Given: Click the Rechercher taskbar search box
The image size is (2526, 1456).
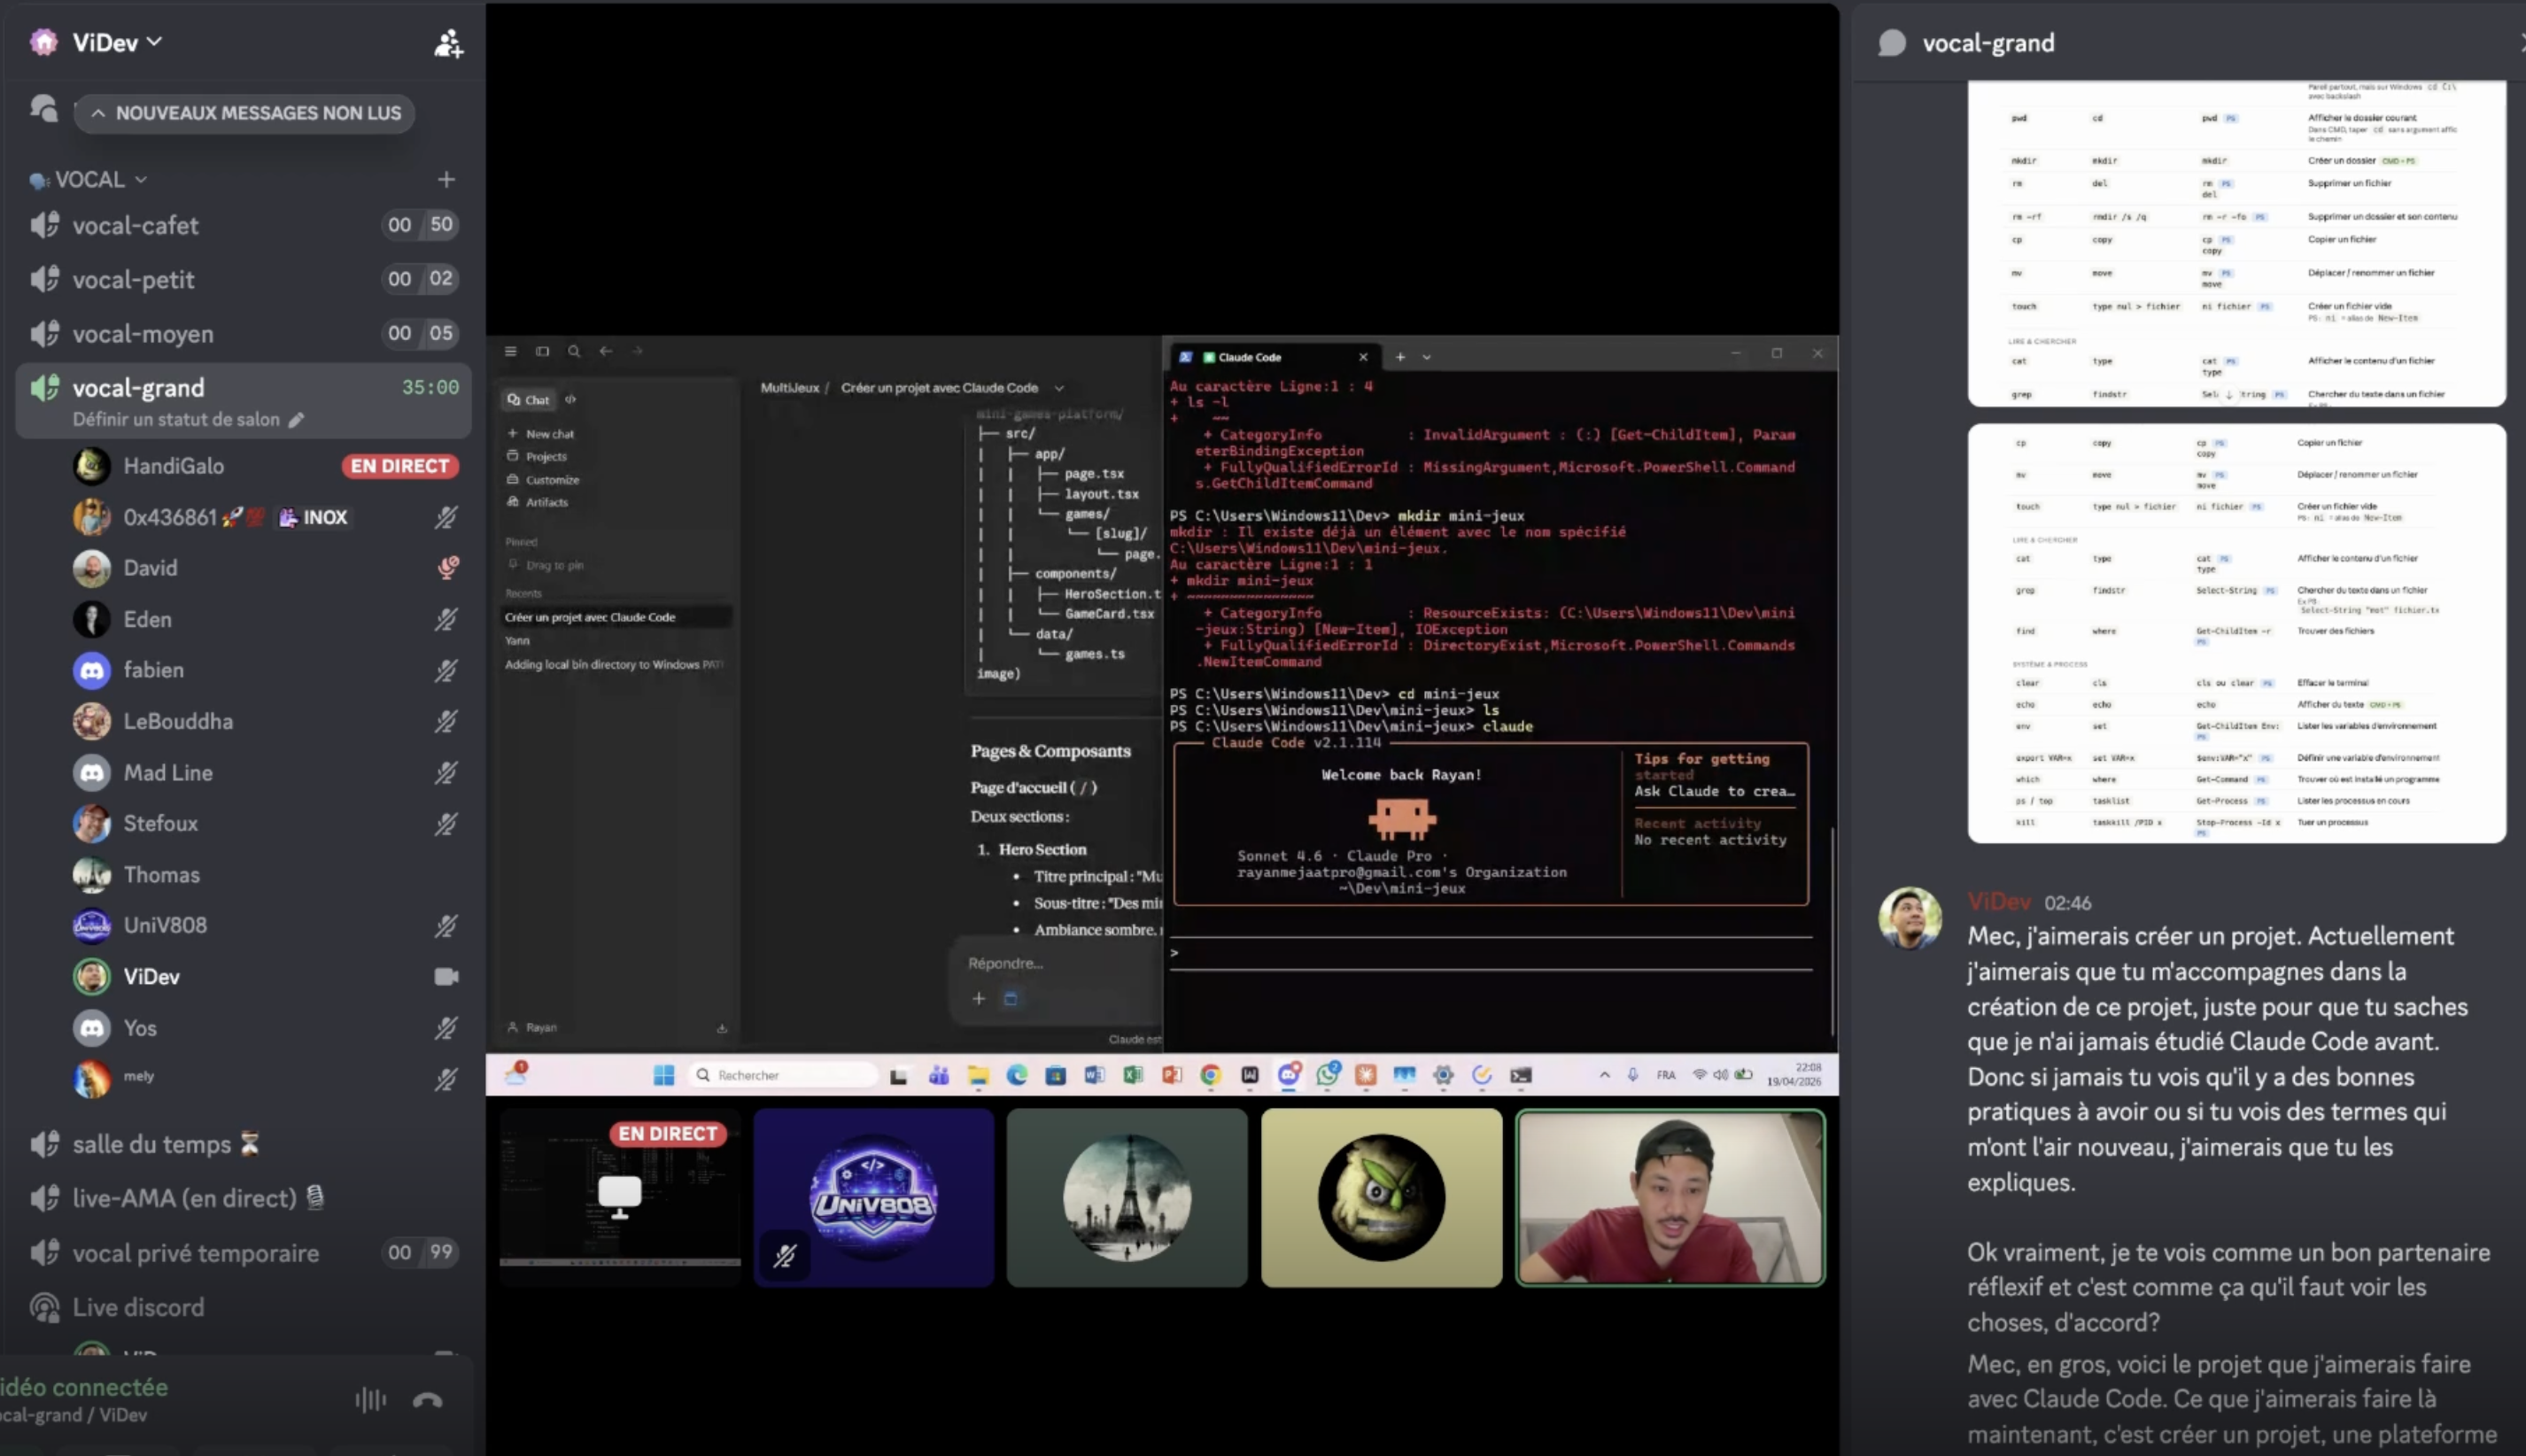Looking at the screenshot, I should tap(785, 1075).
